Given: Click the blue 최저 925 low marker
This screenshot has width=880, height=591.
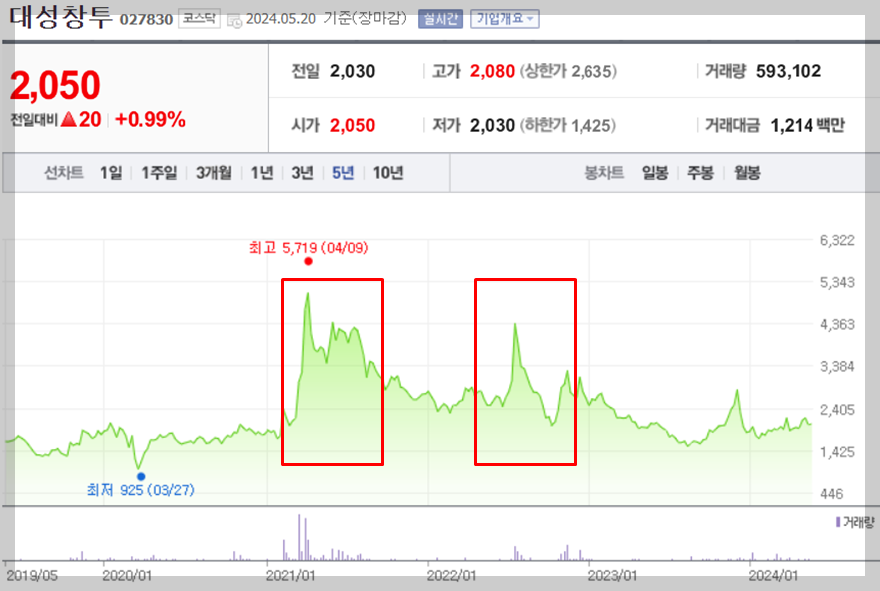Looking at the screenshot, I should tap(141, 477).
